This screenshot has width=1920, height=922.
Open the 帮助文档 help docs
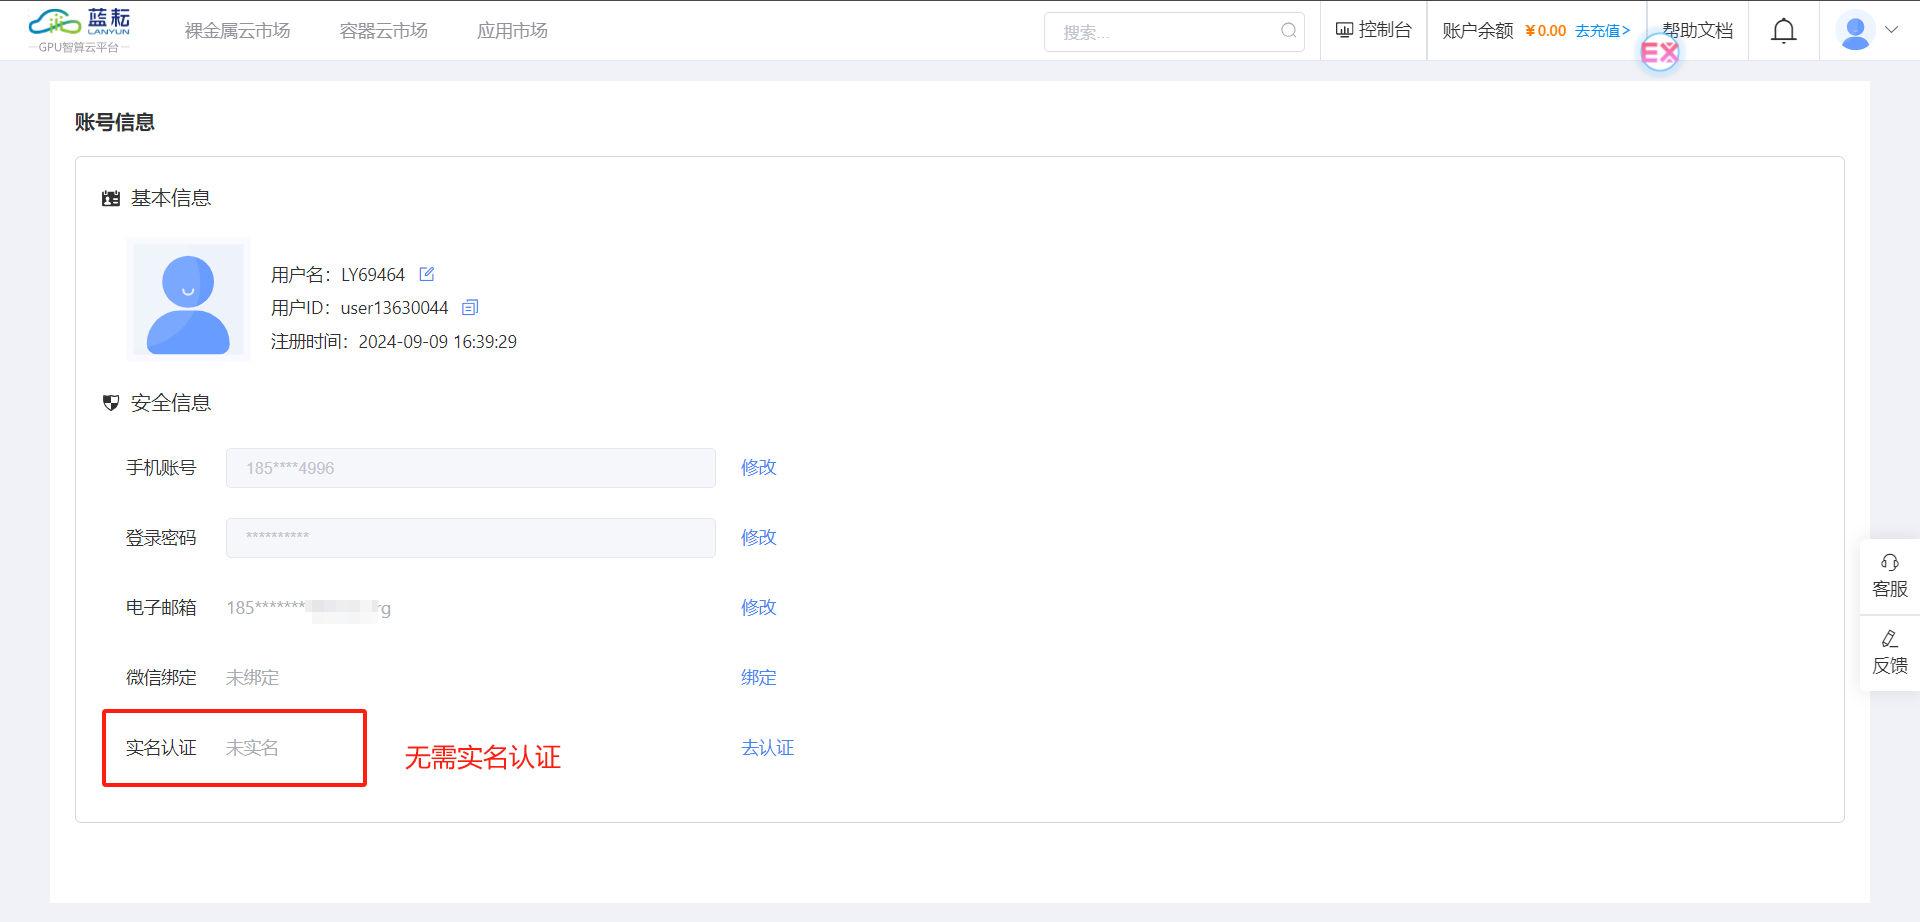(1698, 31)
